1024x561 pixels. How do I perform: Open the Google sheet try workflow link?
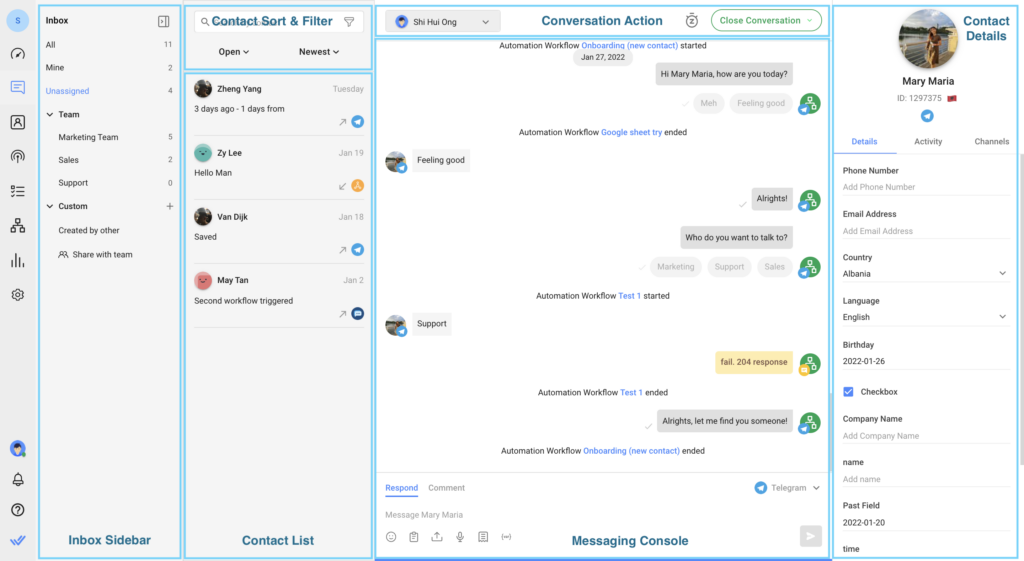631,132
